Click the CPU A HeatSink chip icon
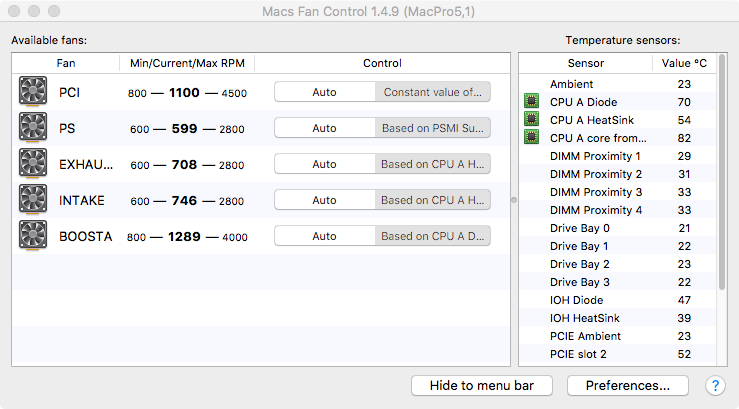 pos(532,120)
